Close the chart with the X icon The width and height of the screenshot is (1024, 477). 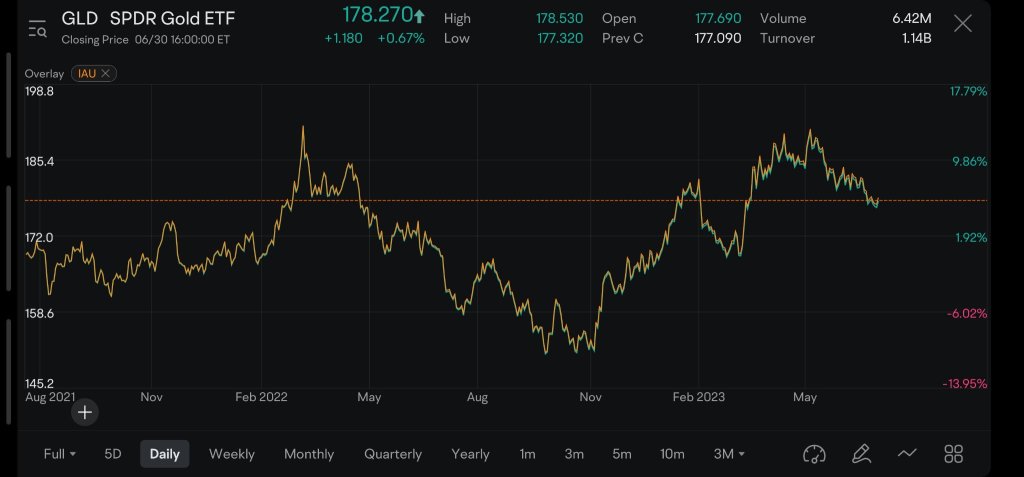(x=963, y=24)
